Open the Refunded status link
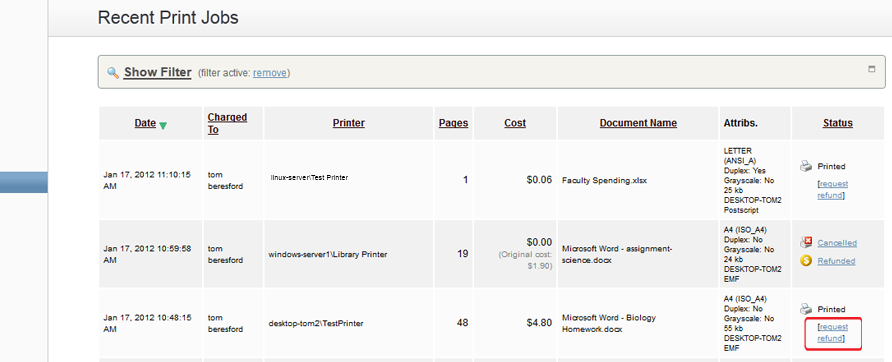 coord(836,261)
